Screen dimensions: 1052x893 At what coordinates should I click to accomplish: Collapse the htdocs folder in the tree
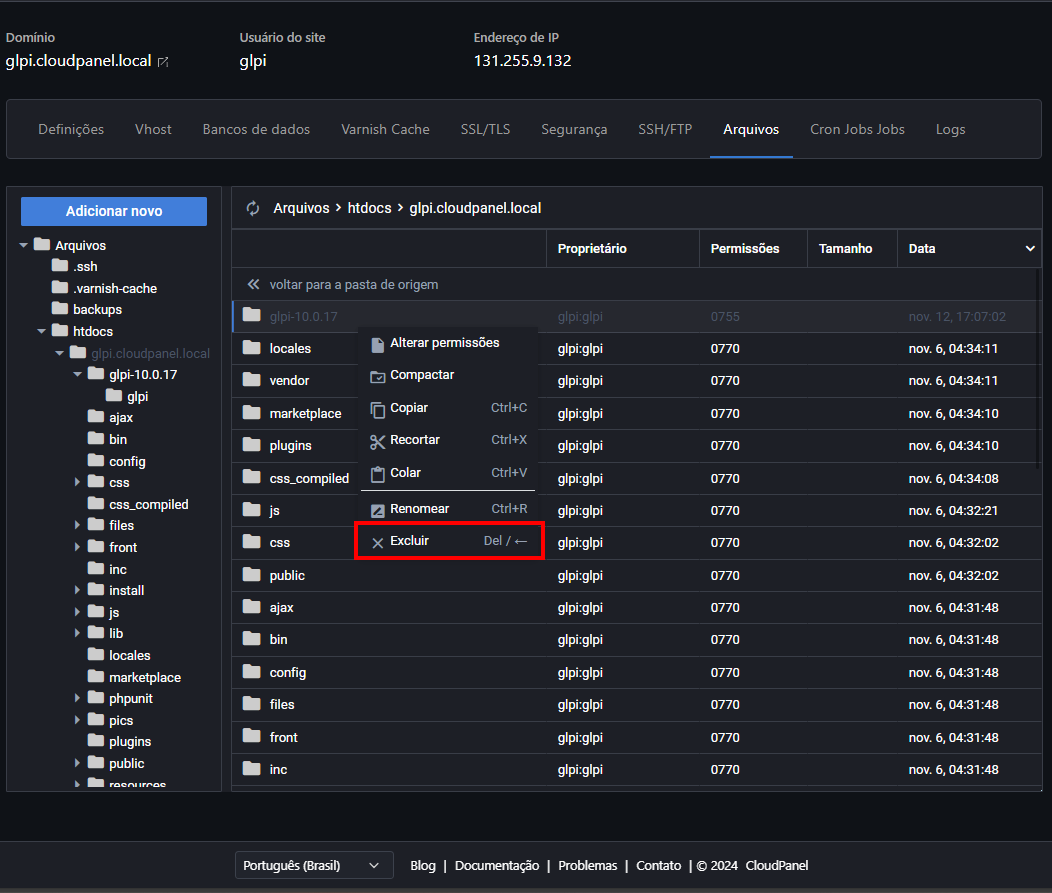[x=42, y=331]
